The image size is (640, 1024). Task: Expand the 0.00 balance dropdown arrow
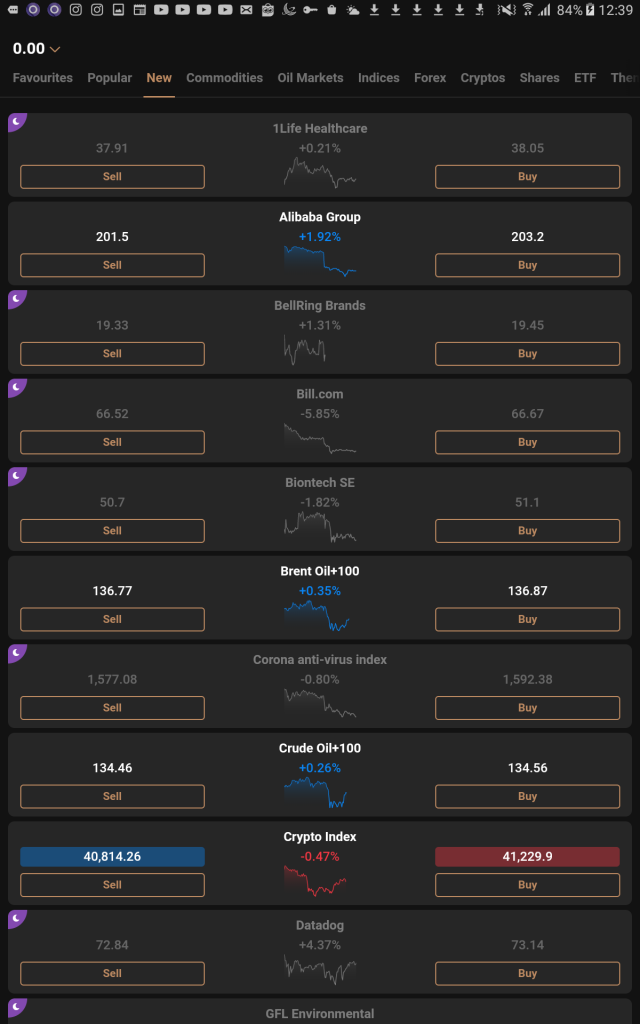(55, 49)
